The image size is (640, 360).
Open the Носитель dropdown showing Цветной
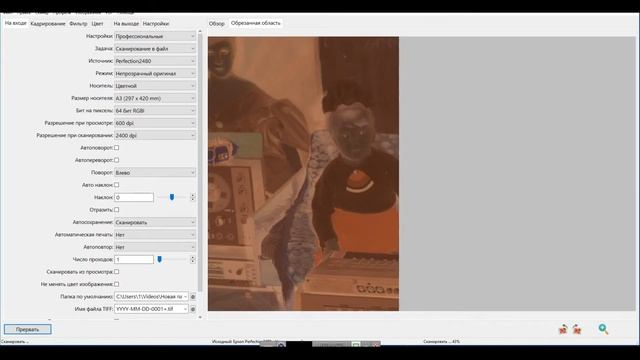tap(155, 86)
